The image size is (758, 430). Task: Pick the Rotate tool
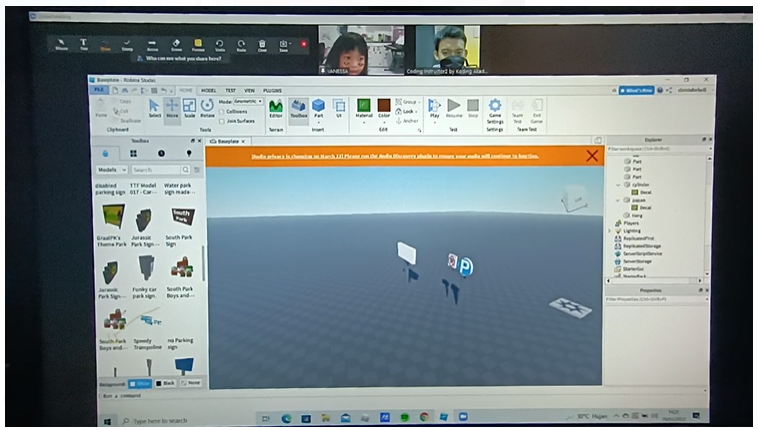click(x=207, y=109)
